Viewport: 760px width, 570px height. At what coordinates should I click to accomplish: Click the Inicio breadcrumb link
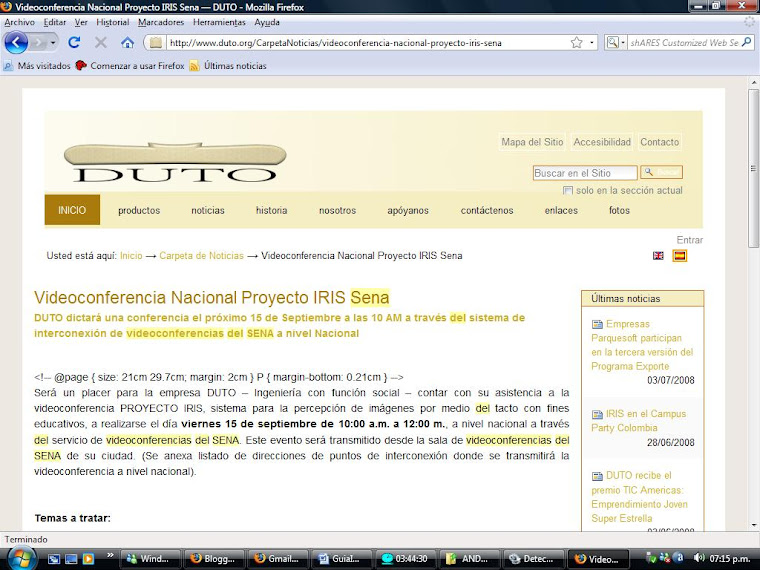click(x=131, y=255)
